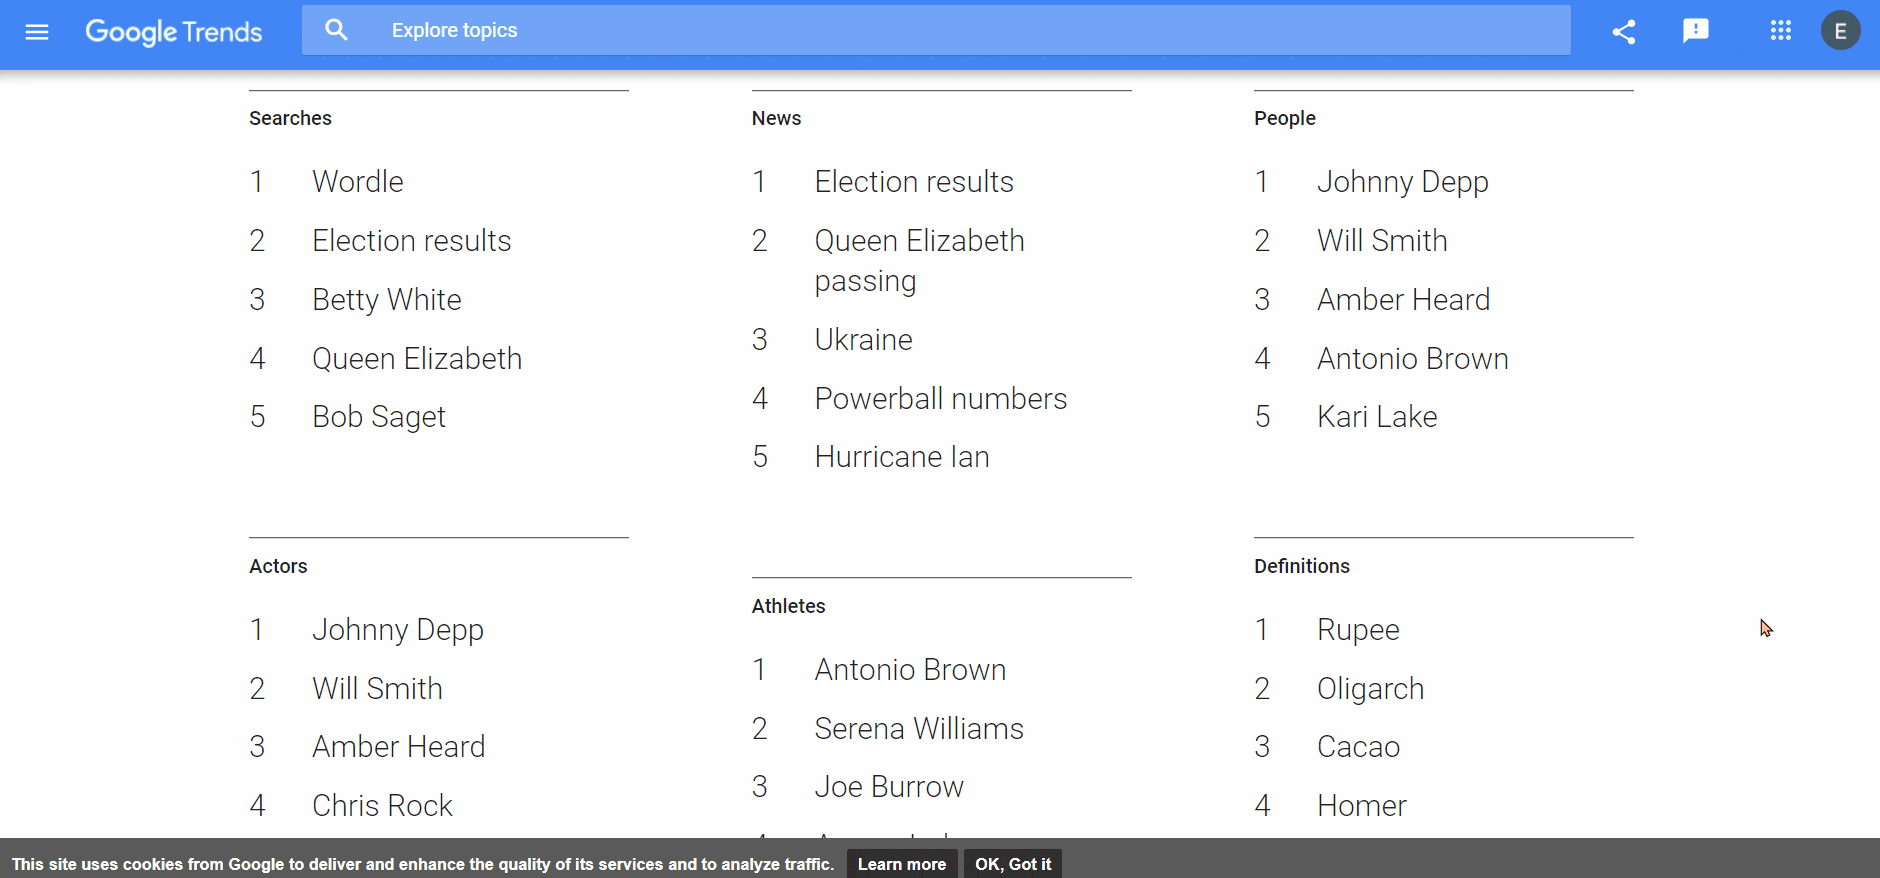Open Oligarch in Definitions list
The height and width of the screenshot is (878, 1880).
coord(1370,689)
